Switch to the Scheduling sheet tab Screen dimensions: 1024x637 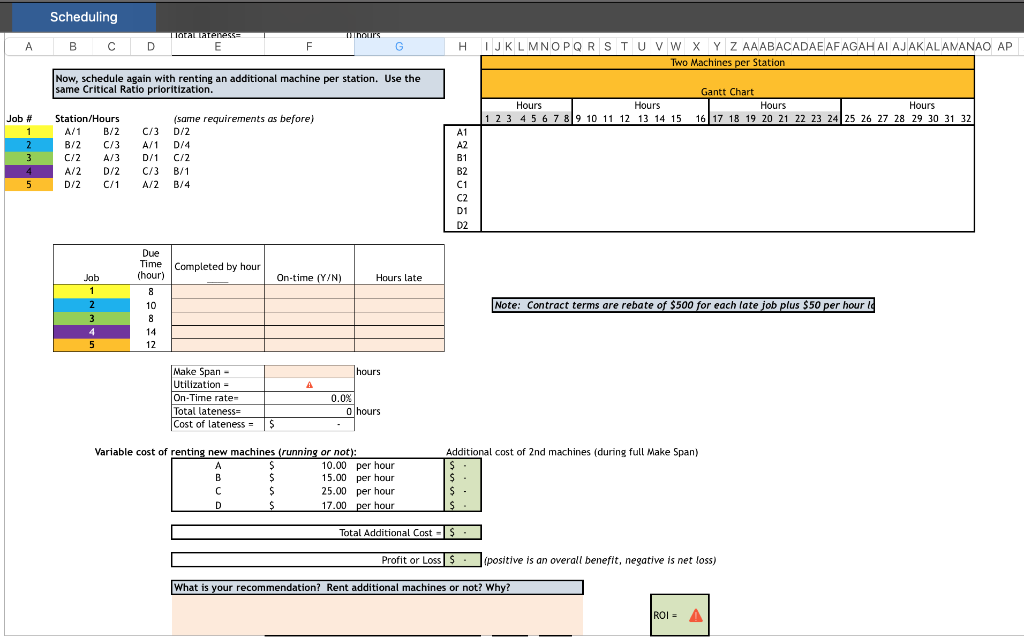[82, 16]
